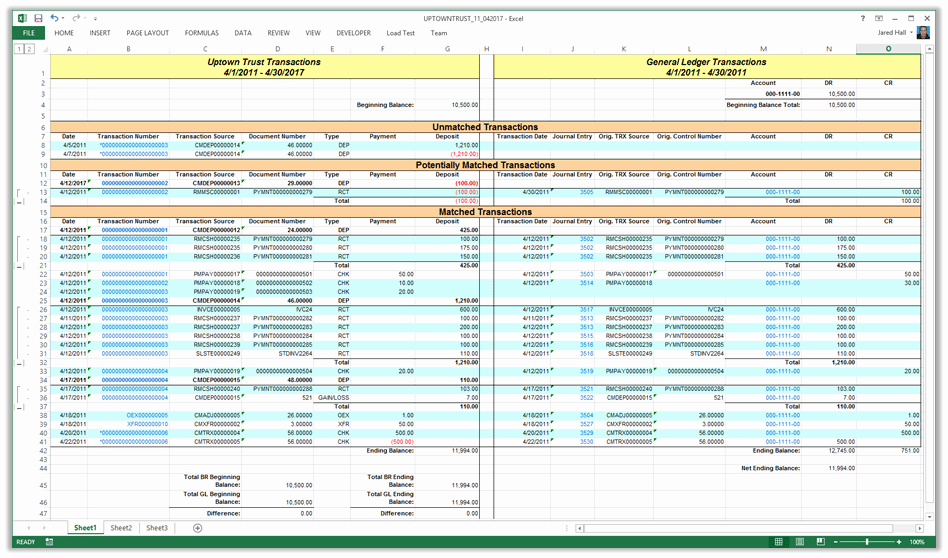The height and width of the screenshot is (558, 948).
Task: Open the undo history dropdown arrow
Action: click(x=63, y=19)
